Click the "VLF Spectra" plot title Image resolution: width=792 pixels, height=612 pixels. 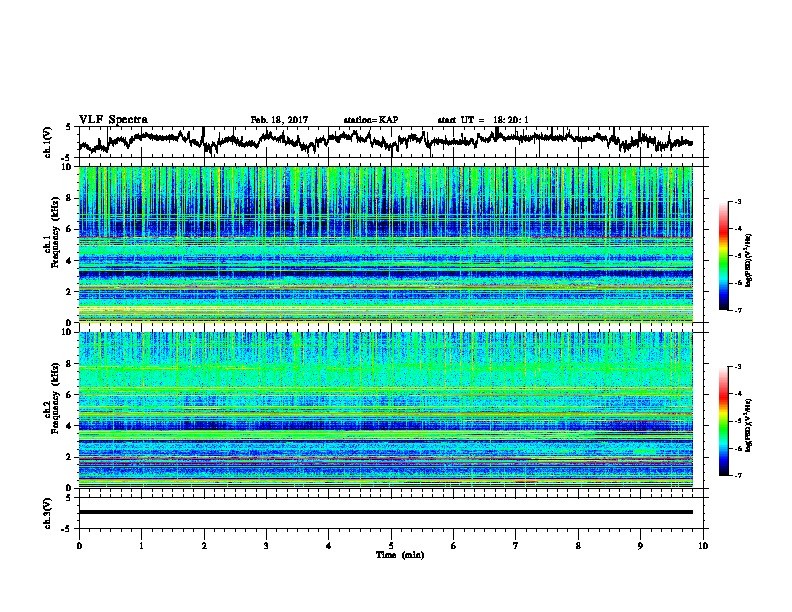[x=113, y=120]
